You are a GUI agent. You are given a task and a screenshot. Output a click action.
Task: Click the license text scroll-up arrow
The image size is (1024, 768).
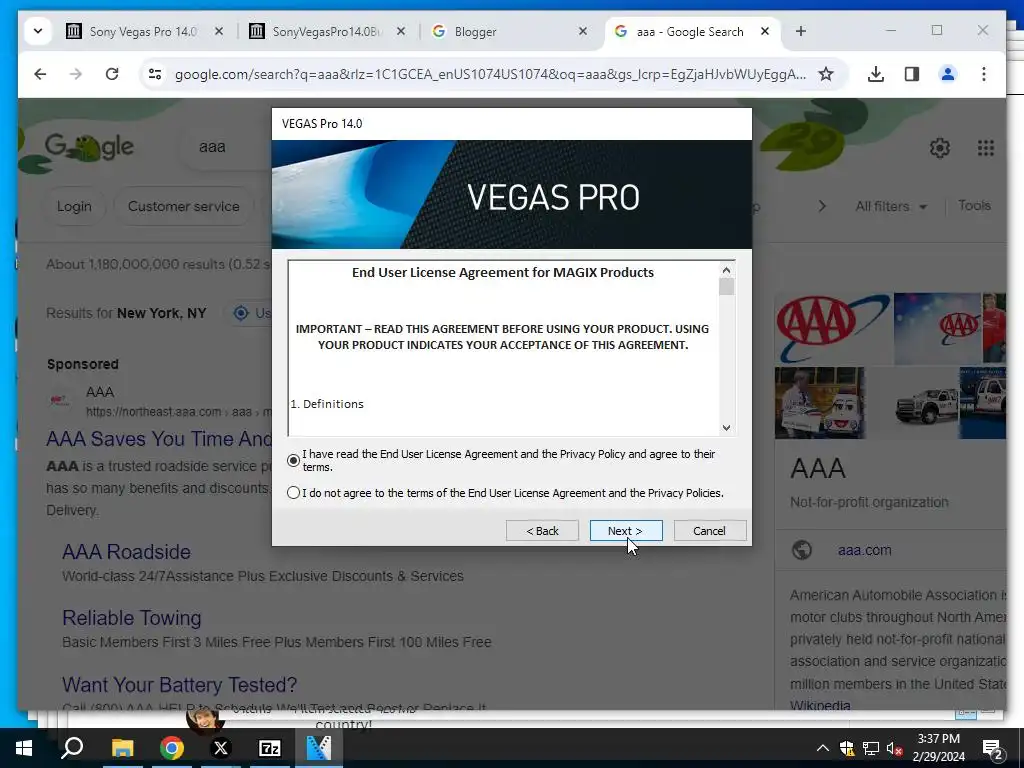click(726, 270)
